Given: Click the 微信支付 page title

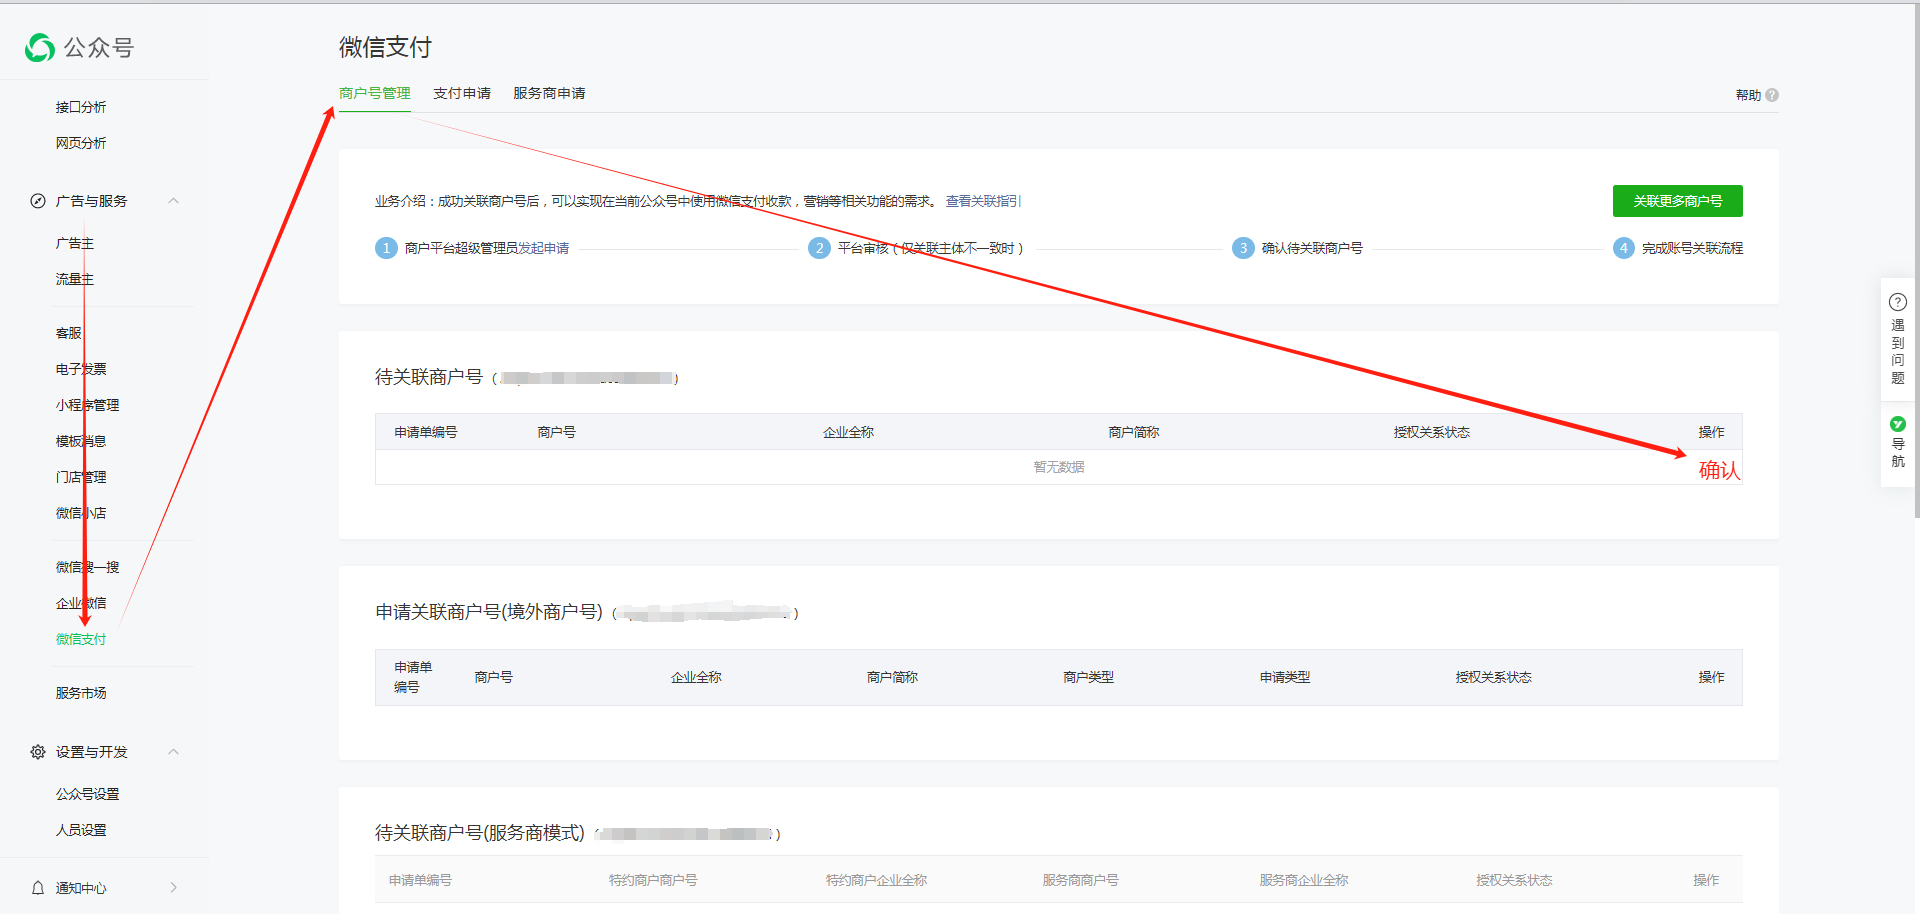Looking at the screenshot, I should (385, 47).
